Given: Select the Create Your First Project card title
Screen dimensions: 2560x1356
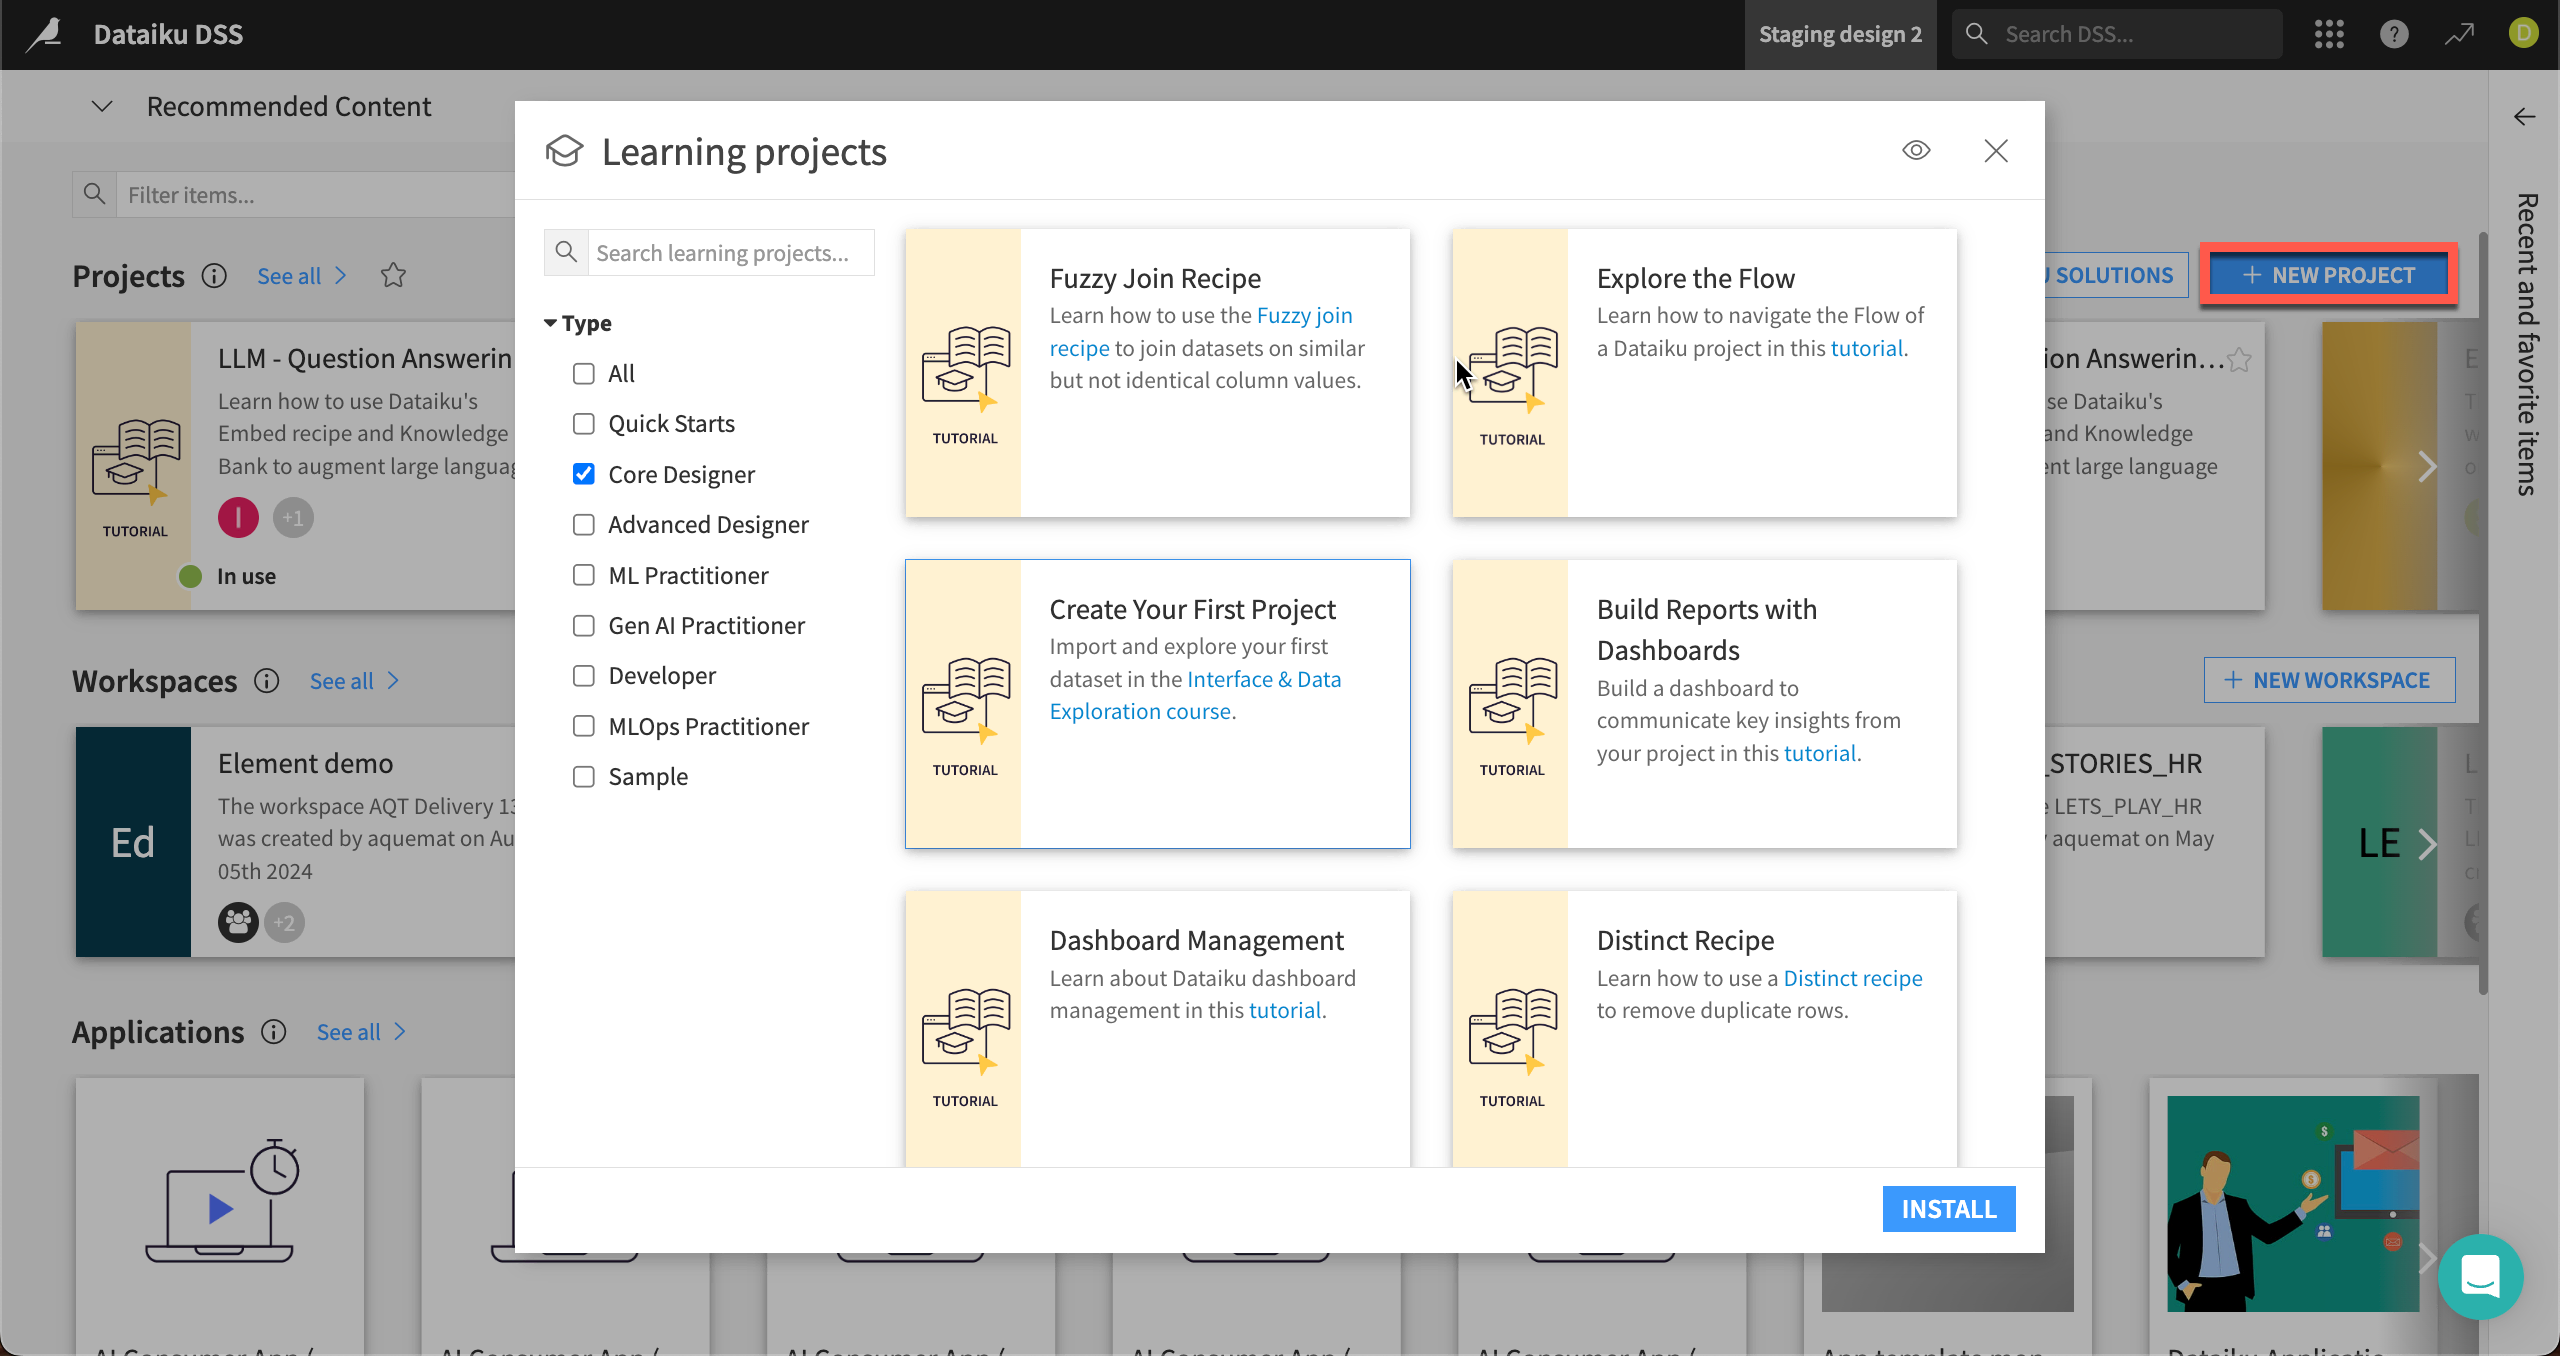Looking at the screenshot, I should (1192, 609).
